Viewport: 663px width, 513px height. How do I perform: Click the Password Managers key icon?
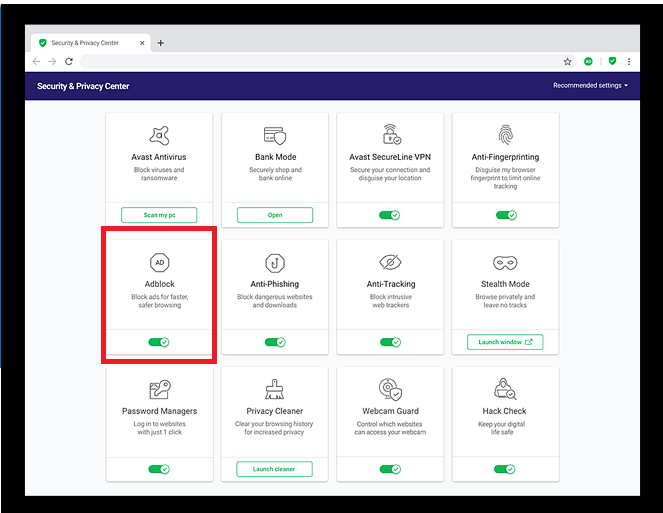(160, 390)
